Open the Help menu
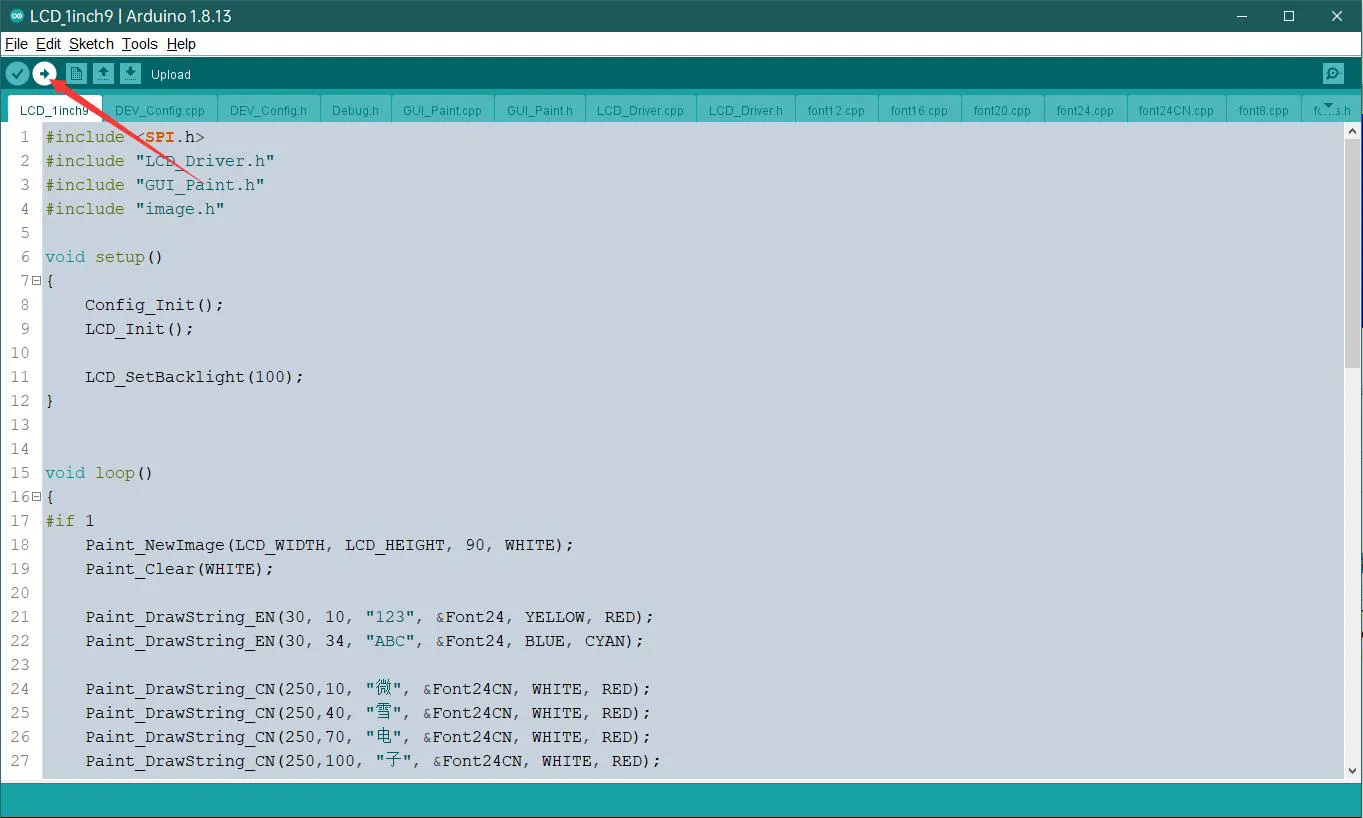Screen dimensions: 1363x818 (181, 44)
